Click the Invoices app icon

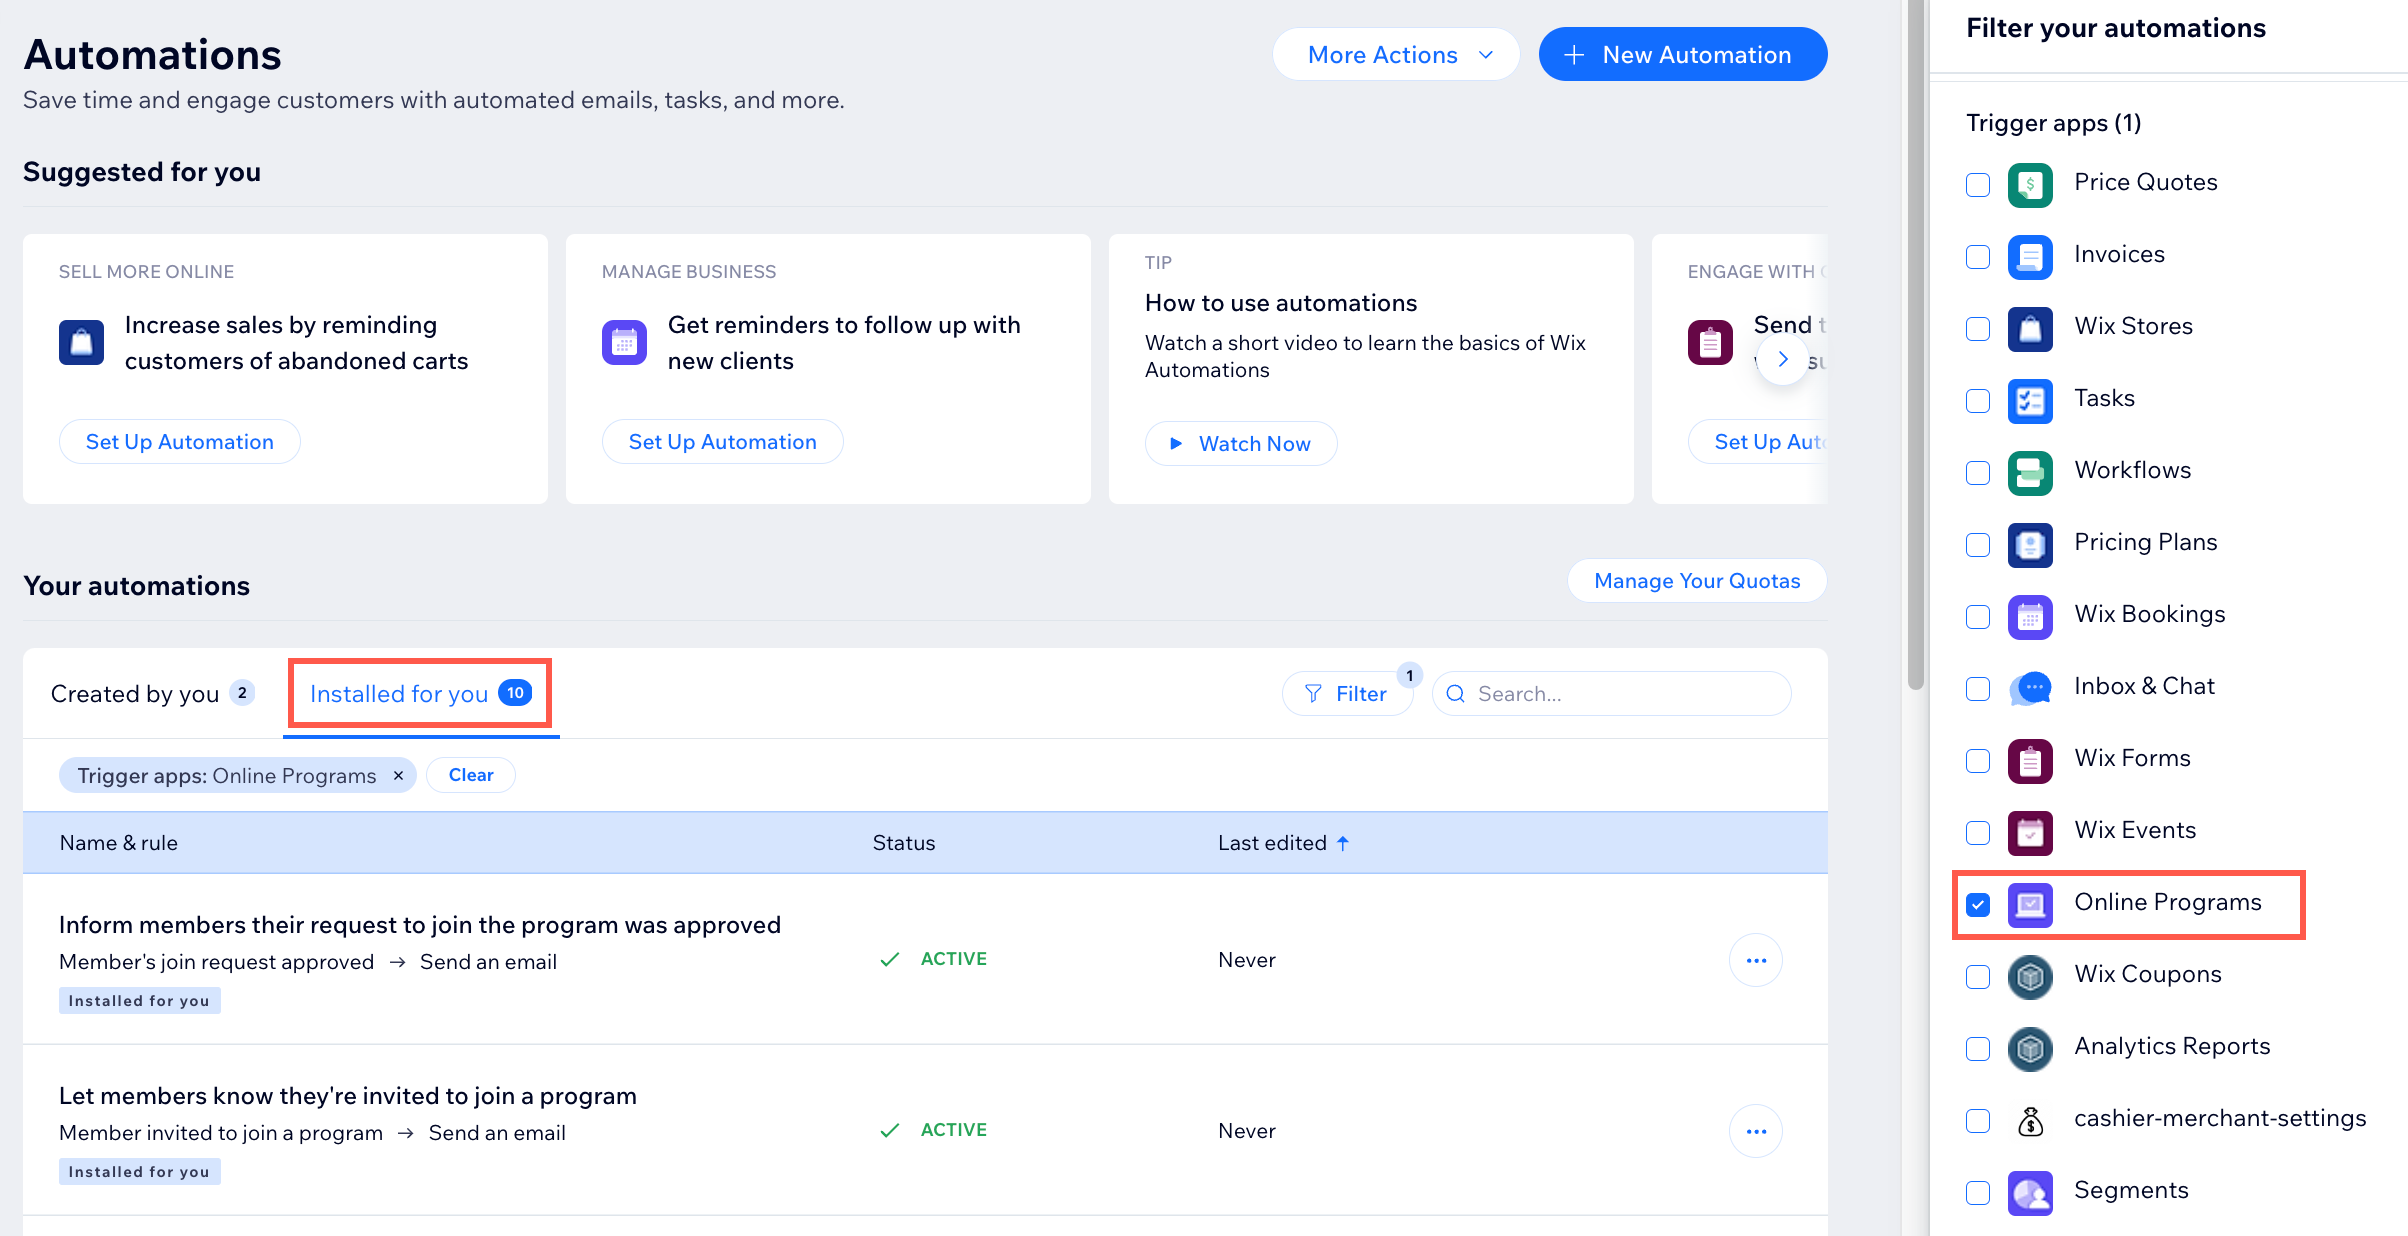coord(2030,256)
